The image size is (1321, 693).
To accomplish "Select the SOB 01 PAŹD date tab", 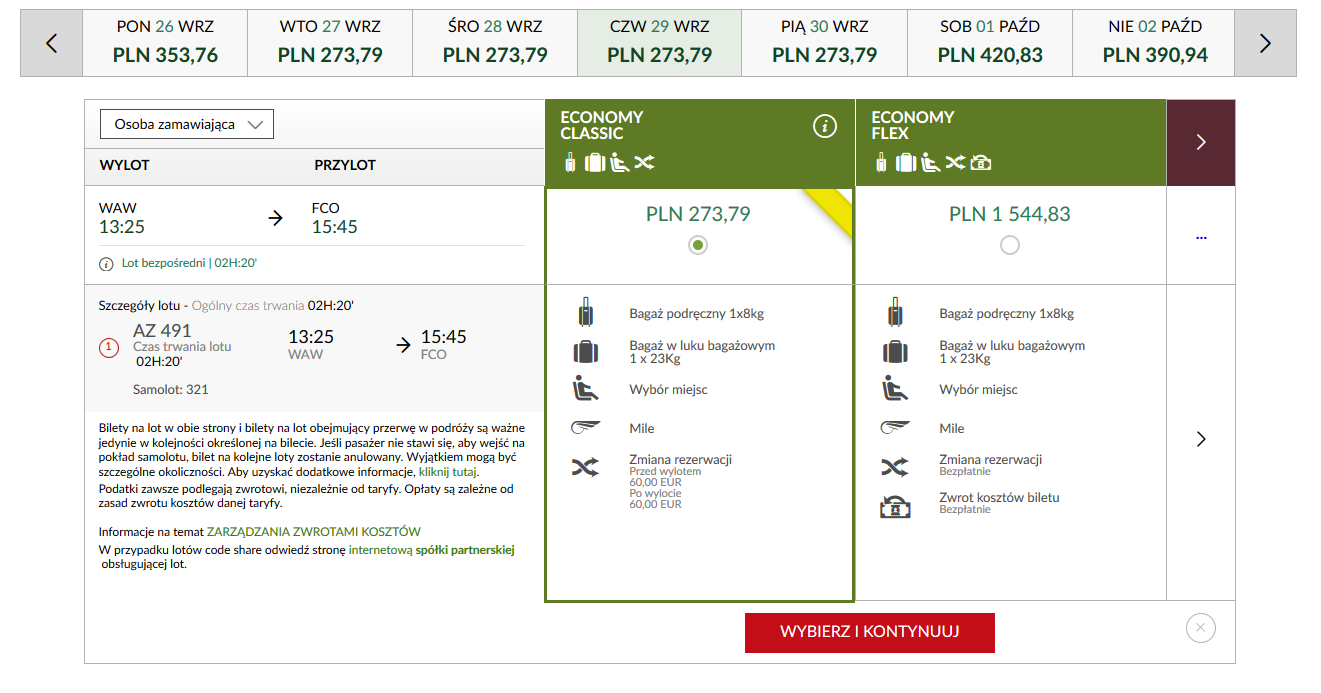I will [x=990, y=43].
